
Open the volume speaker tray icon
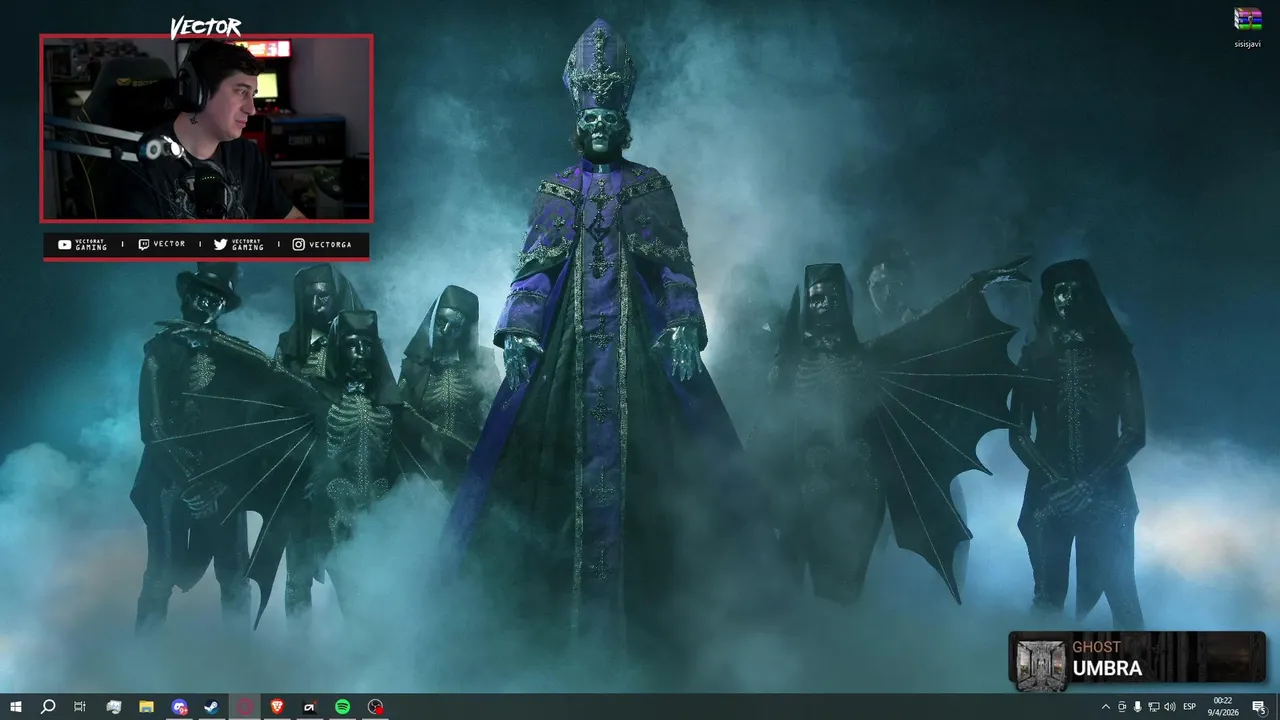(x=1169, y=707)
